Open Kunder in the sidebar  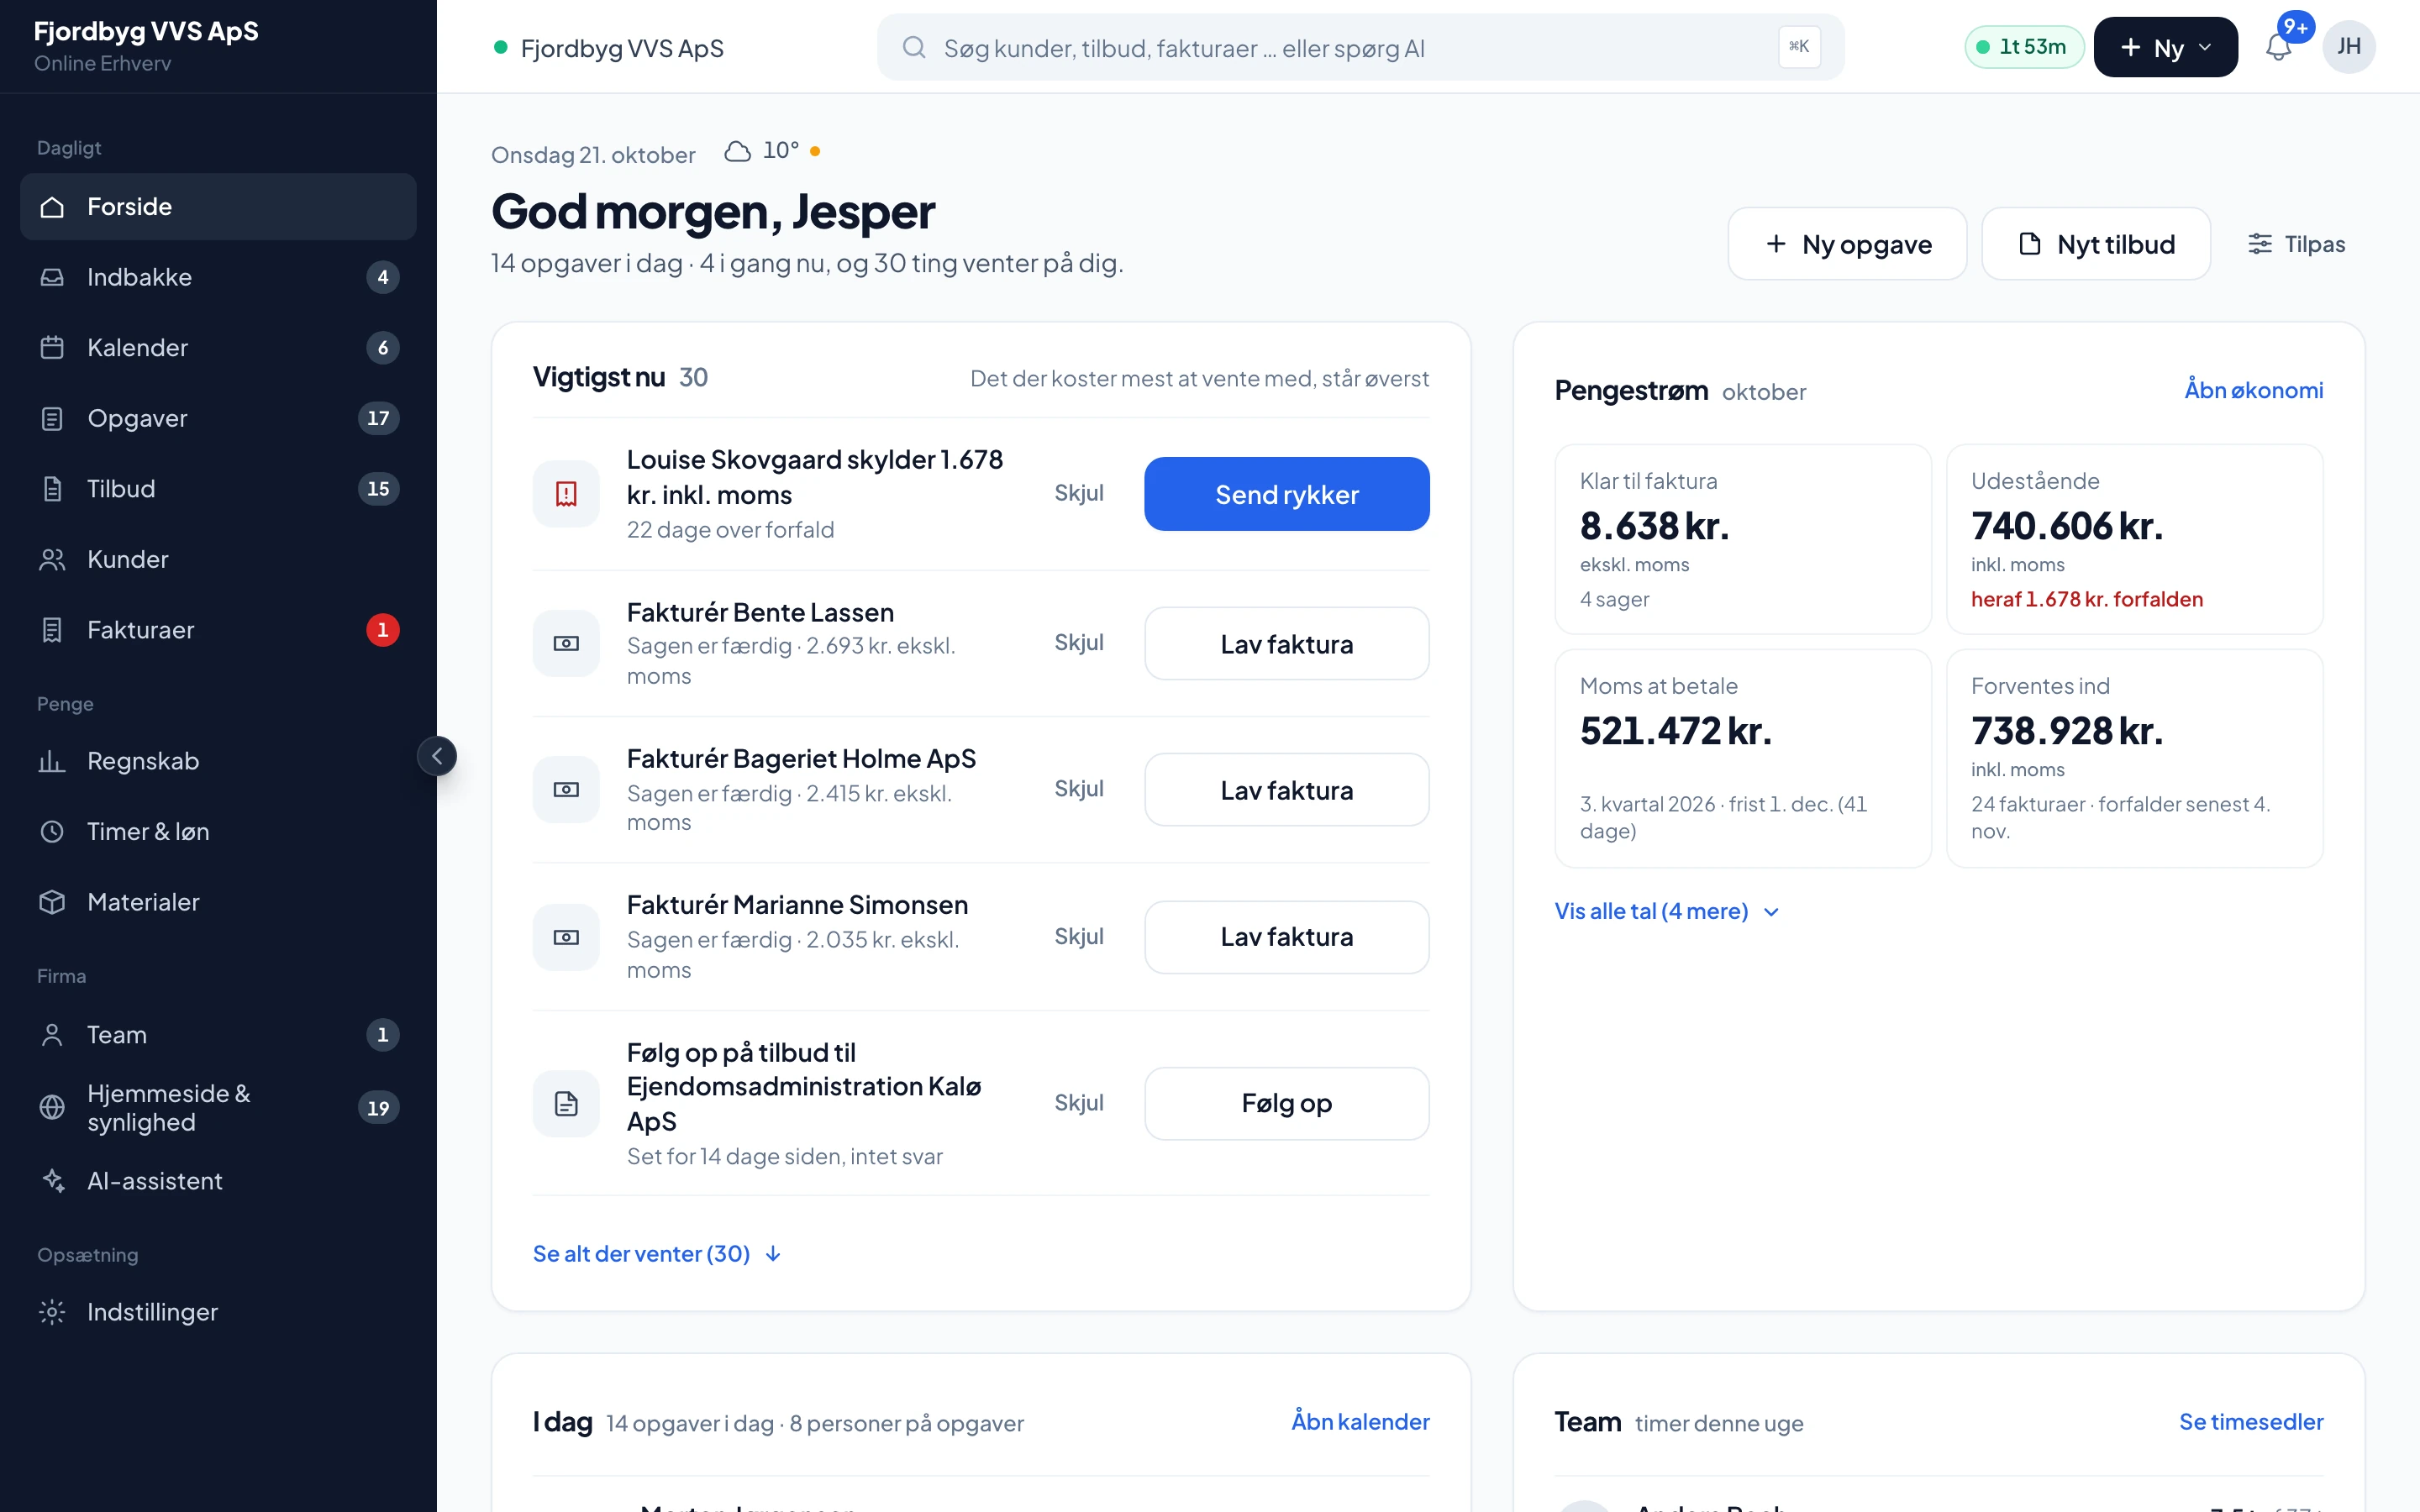(218, 559)
